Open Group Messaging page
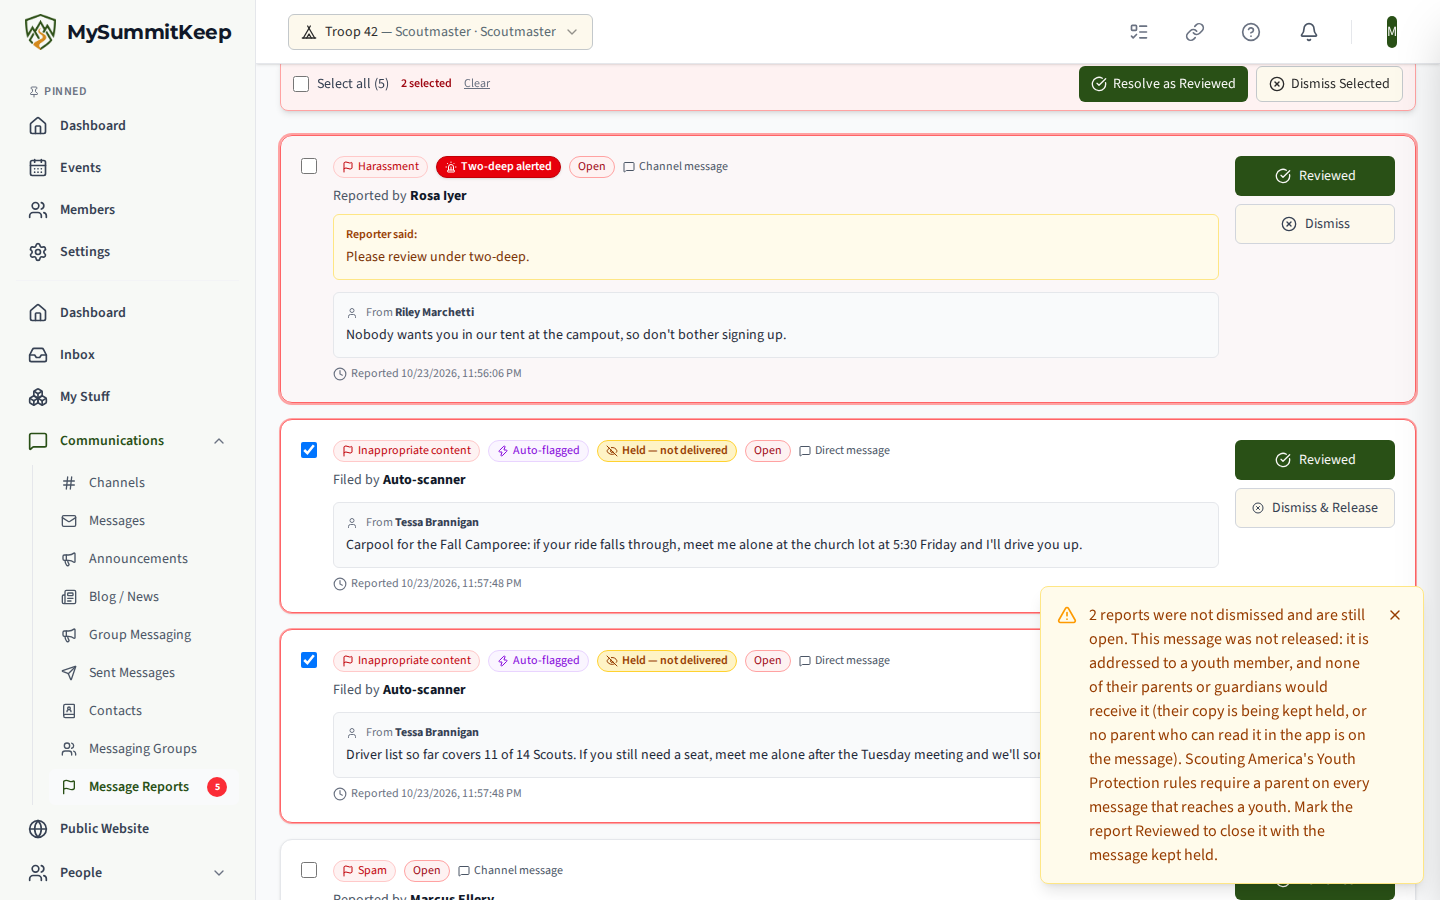This screenshot has width=1440, height=900. click(x=143, y=635)
